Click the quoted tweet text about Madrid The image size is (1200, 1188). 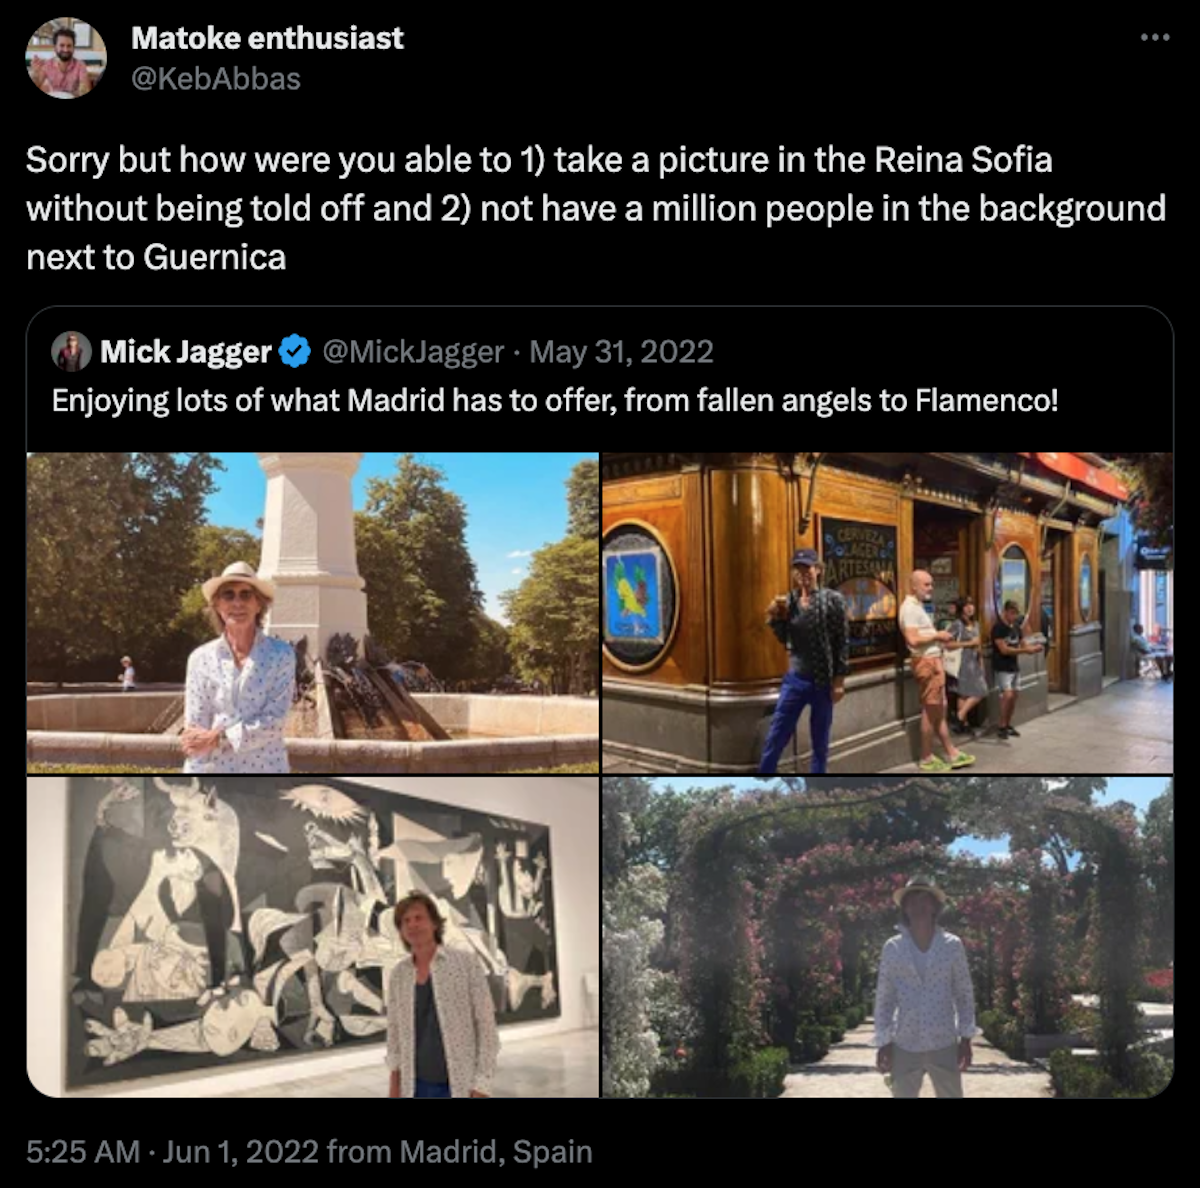click(555, 401)
